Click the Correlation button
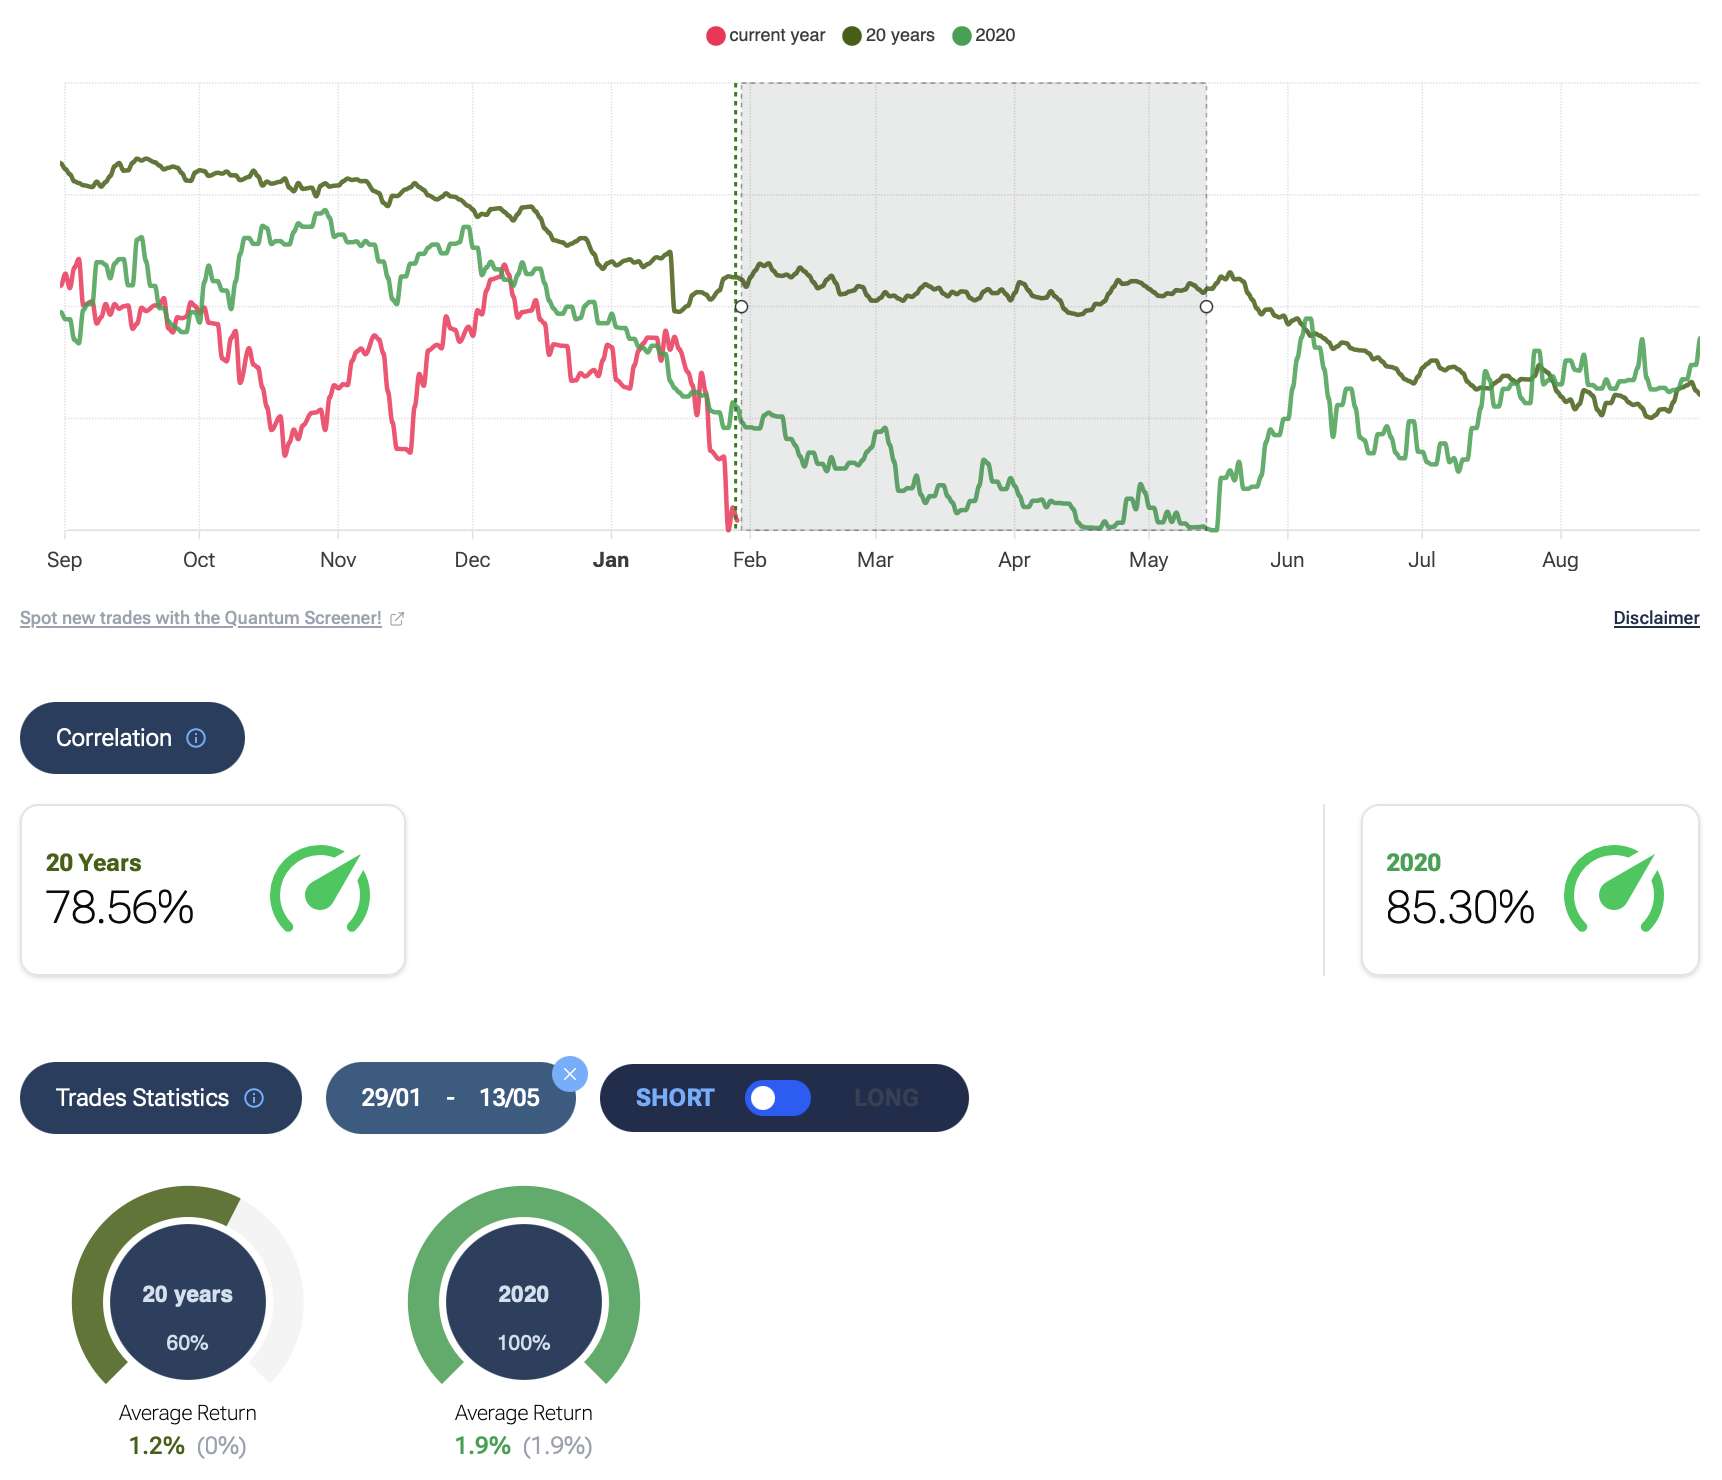 (113, 738)
